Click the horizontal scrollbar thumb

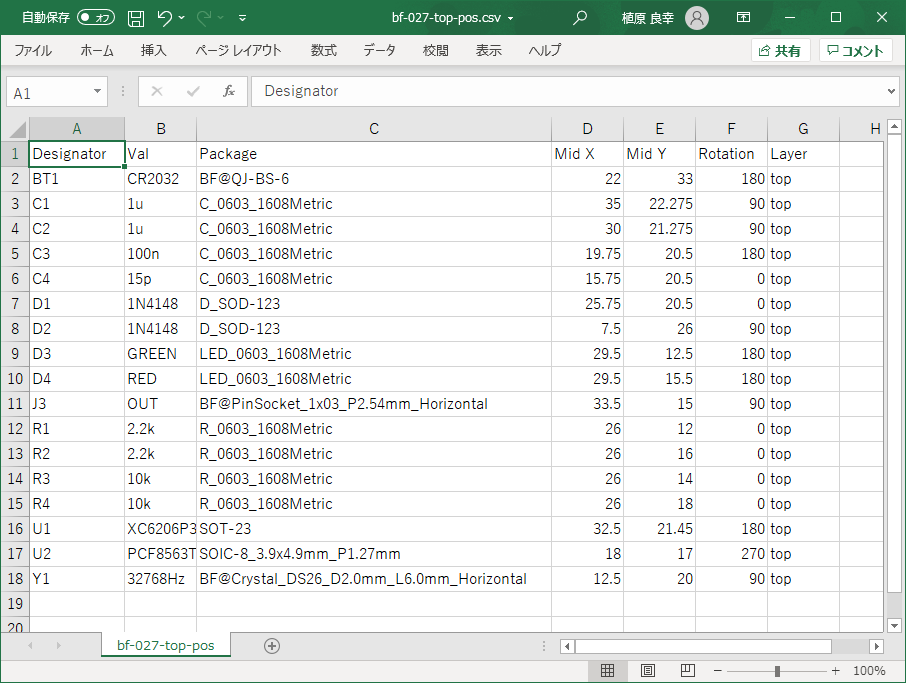[703, 646]
